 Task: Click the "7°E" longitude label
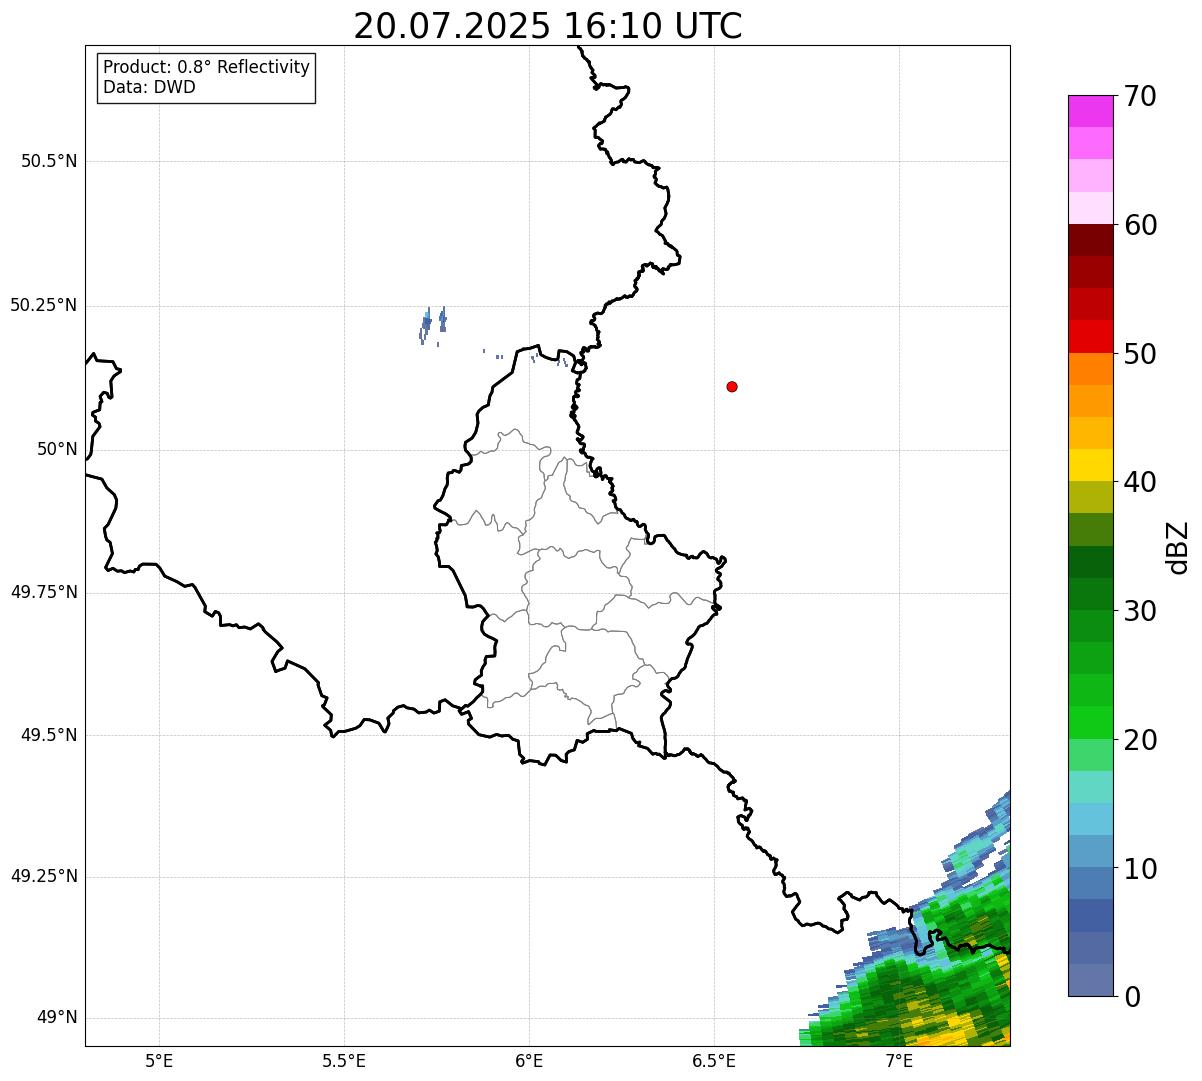[899, 1060]
